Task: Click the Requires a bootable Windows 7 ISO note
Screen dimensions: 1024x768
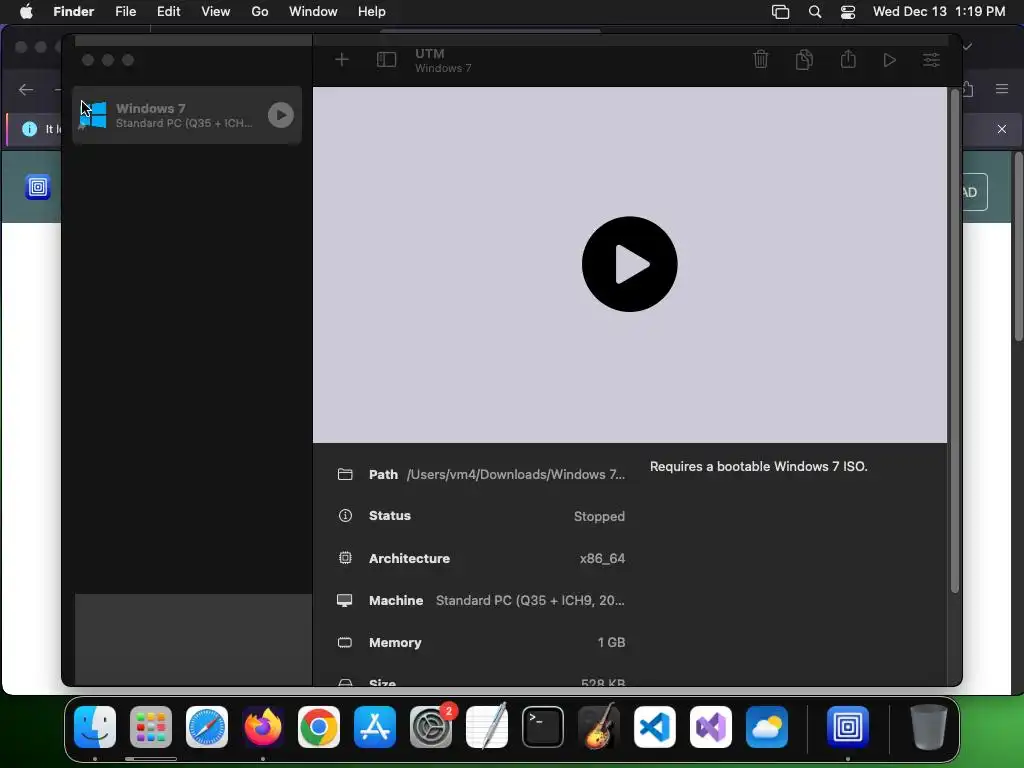Action: (x=758, y=466)
